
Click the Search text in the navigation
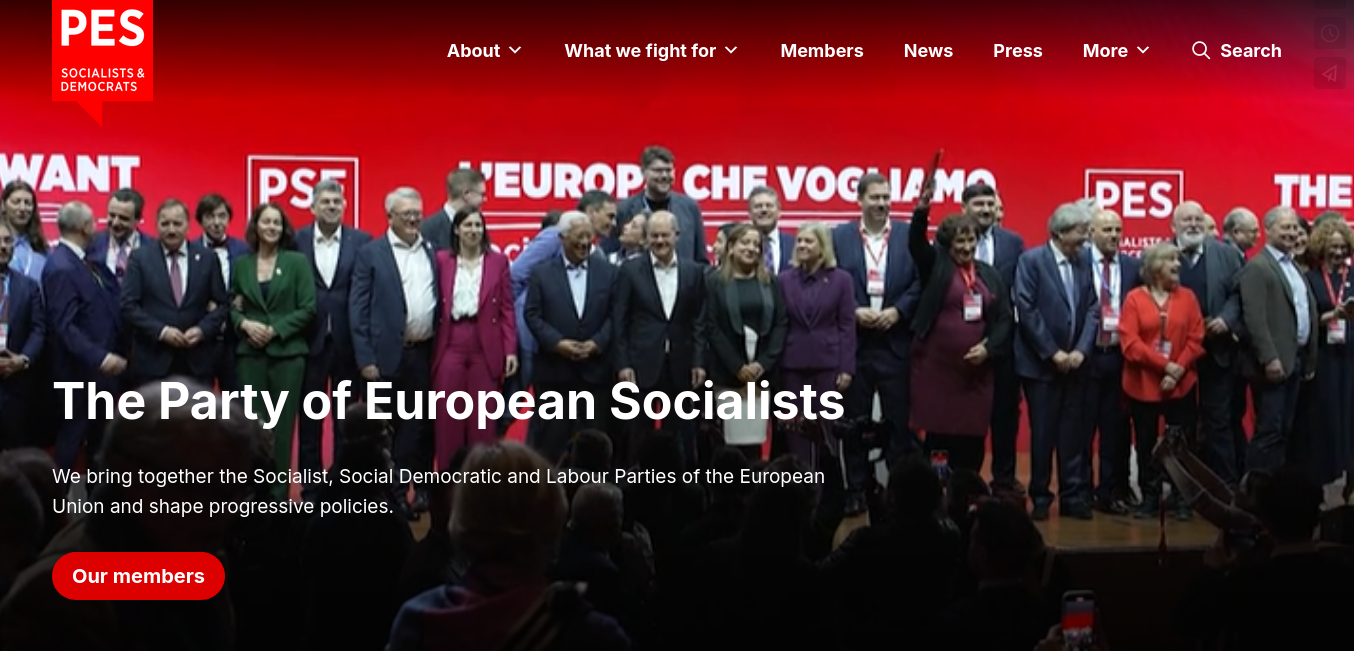point(1251,51)
